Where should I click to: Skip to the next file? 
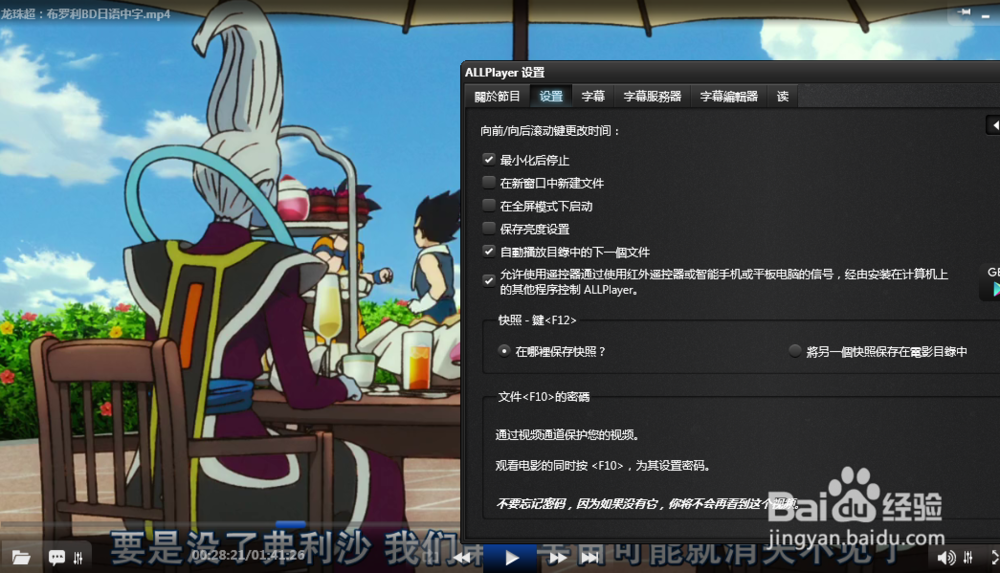click(x=591, y=558)
